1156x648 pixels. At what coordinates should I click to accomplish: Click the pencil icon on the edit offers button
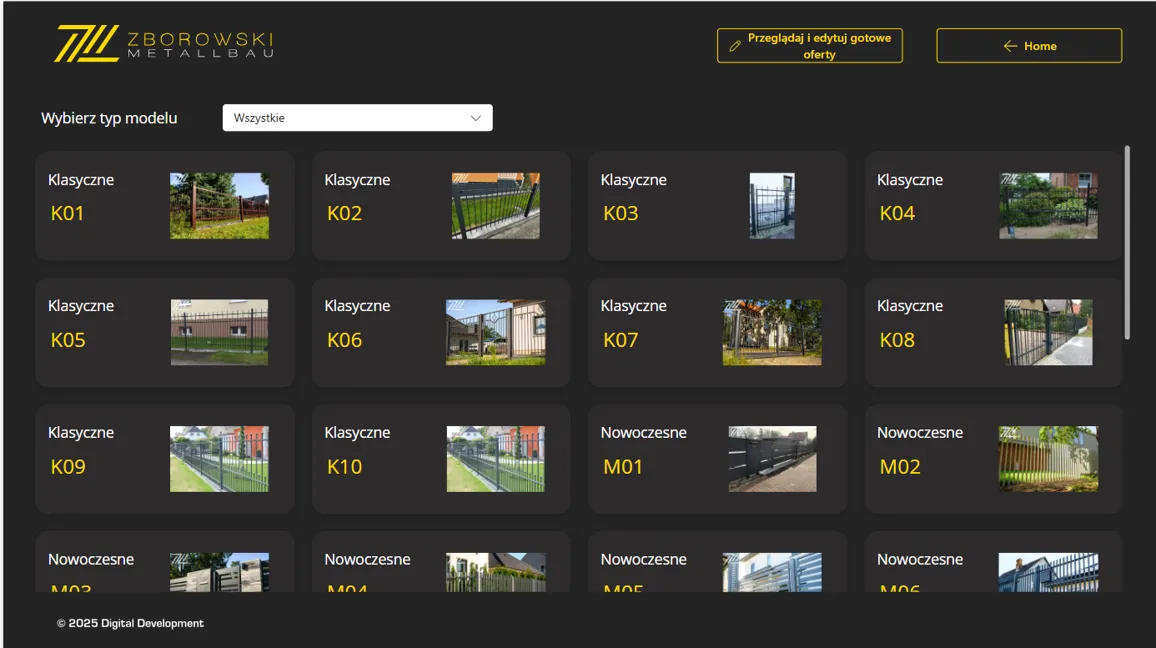point(734,46)
